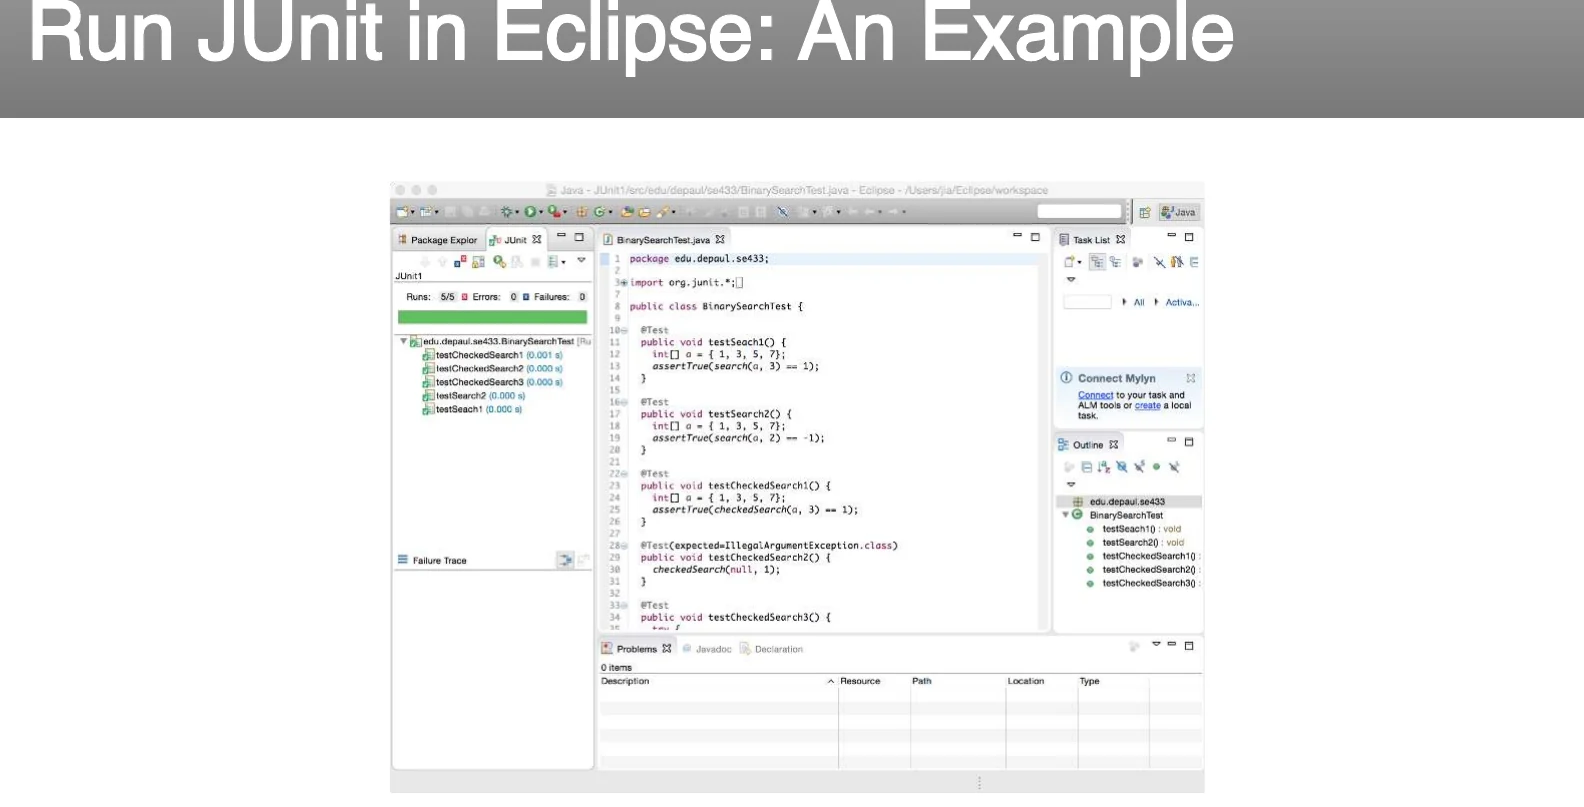Toggle Hide Static Members in Outline view
The width and height of the screenshot is (1584, 807).
(x=1139, y=467)
